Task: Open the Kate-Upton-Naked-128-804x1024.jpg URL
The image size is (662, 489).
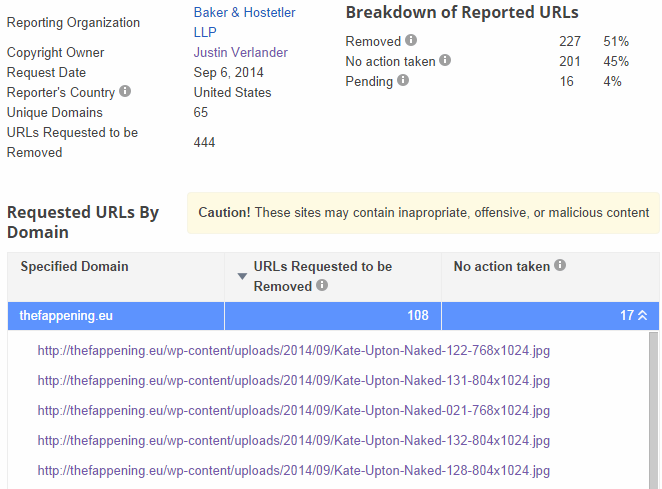Action: [x=293, y=470]
